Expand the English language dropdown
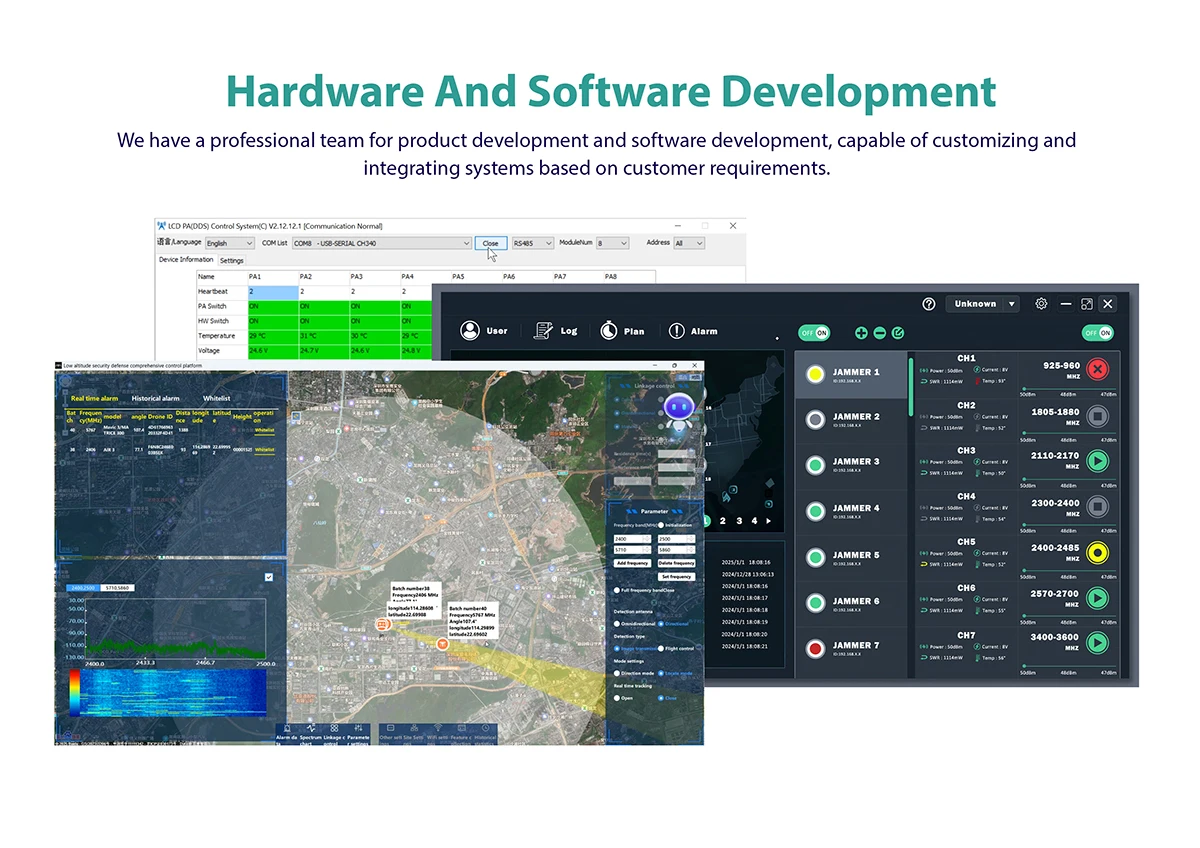1200x848 pixels. point(230,243)
